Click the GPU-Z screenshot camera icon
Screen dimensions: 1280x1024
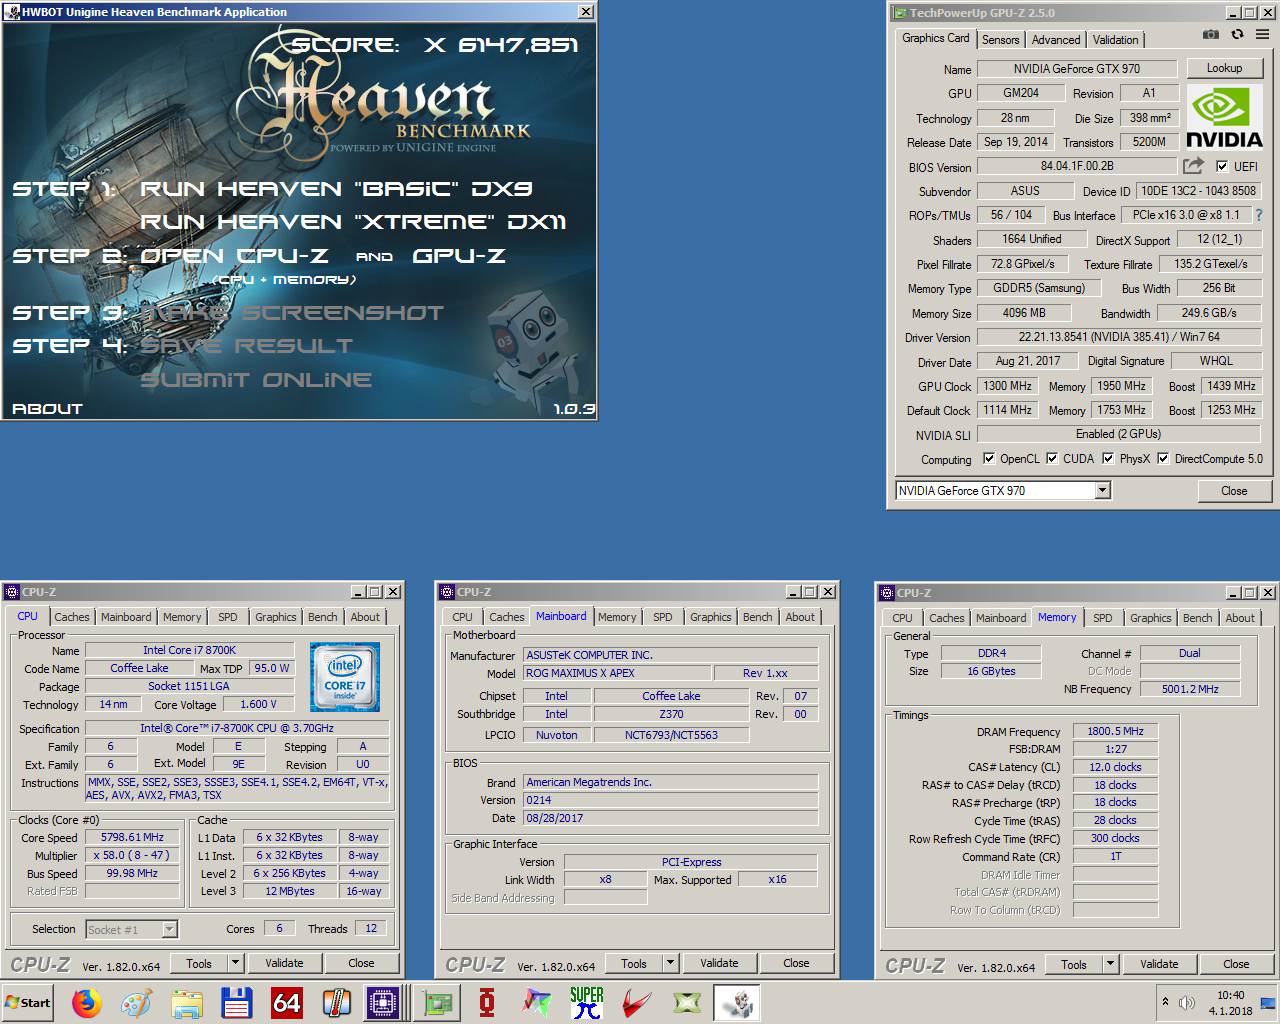1210,35
